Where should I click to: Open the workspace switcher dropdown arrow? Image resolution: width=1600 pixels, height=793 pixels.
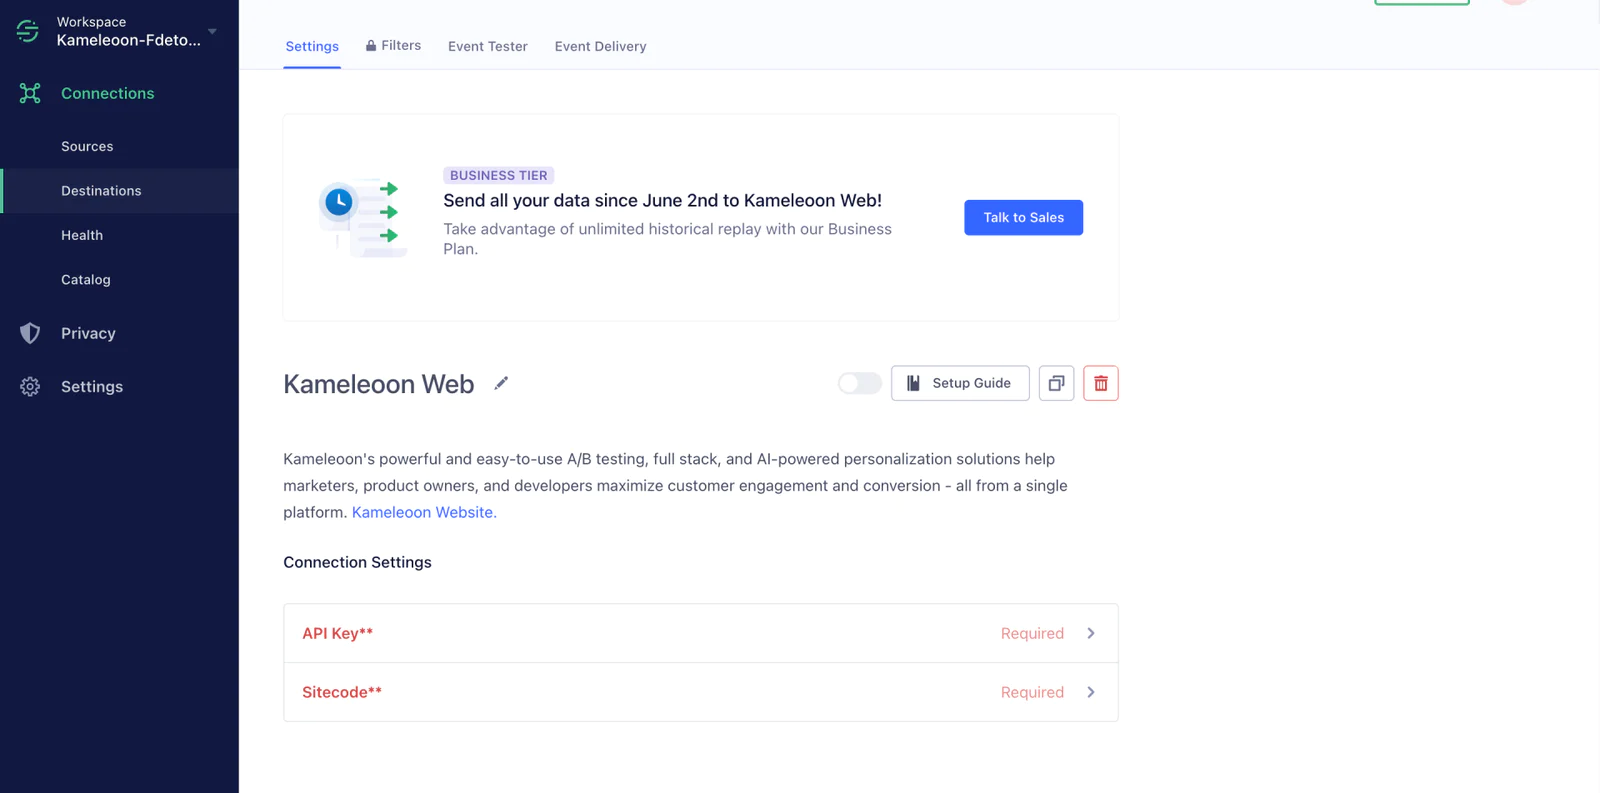pyautogui.click(x=212, y=31)
